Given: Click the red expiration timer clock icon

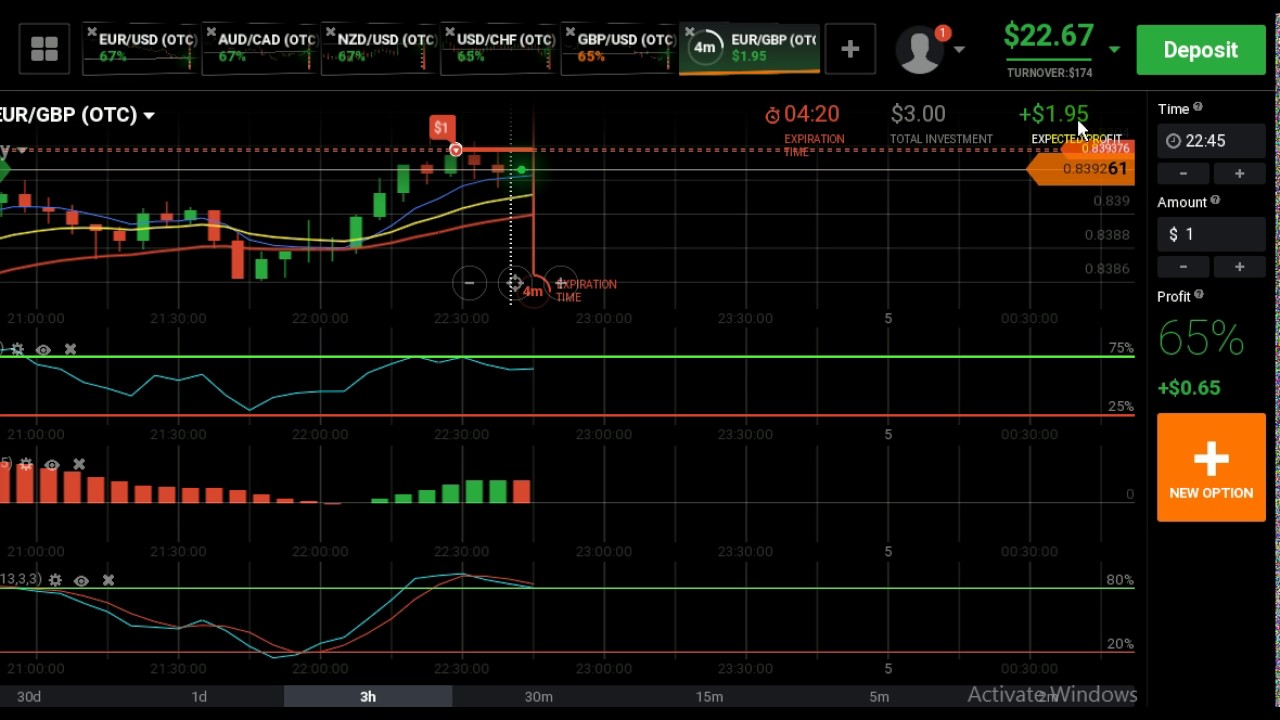Looking at the screenshot, I should [x=772, y=116].
